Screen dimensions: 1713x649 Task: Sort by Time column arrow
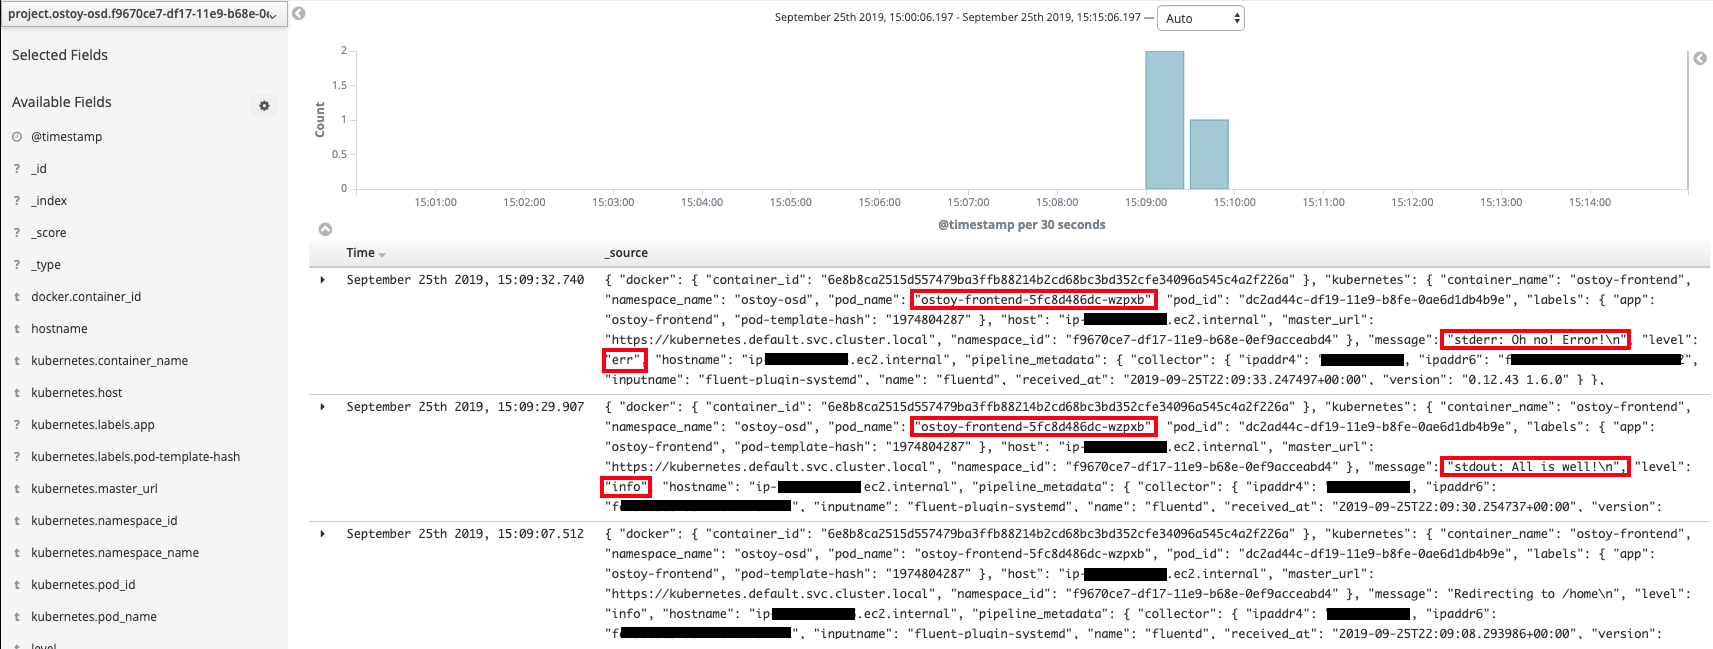[382, 254]
